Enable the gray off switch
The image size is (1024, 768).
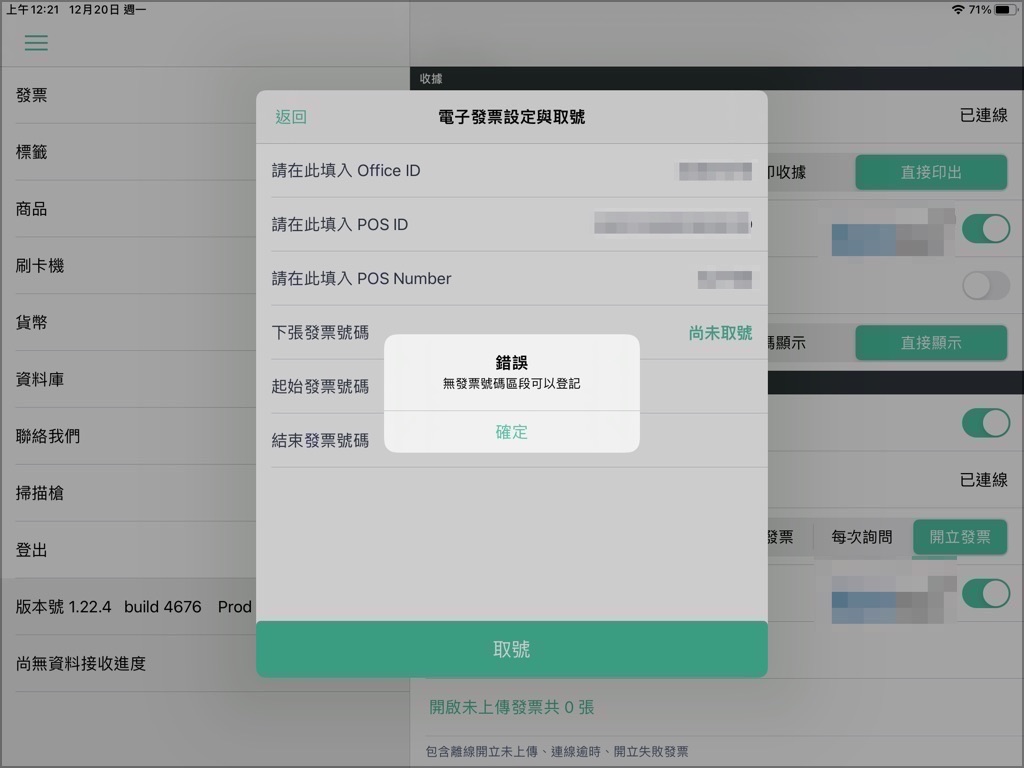tap(985, 285)
